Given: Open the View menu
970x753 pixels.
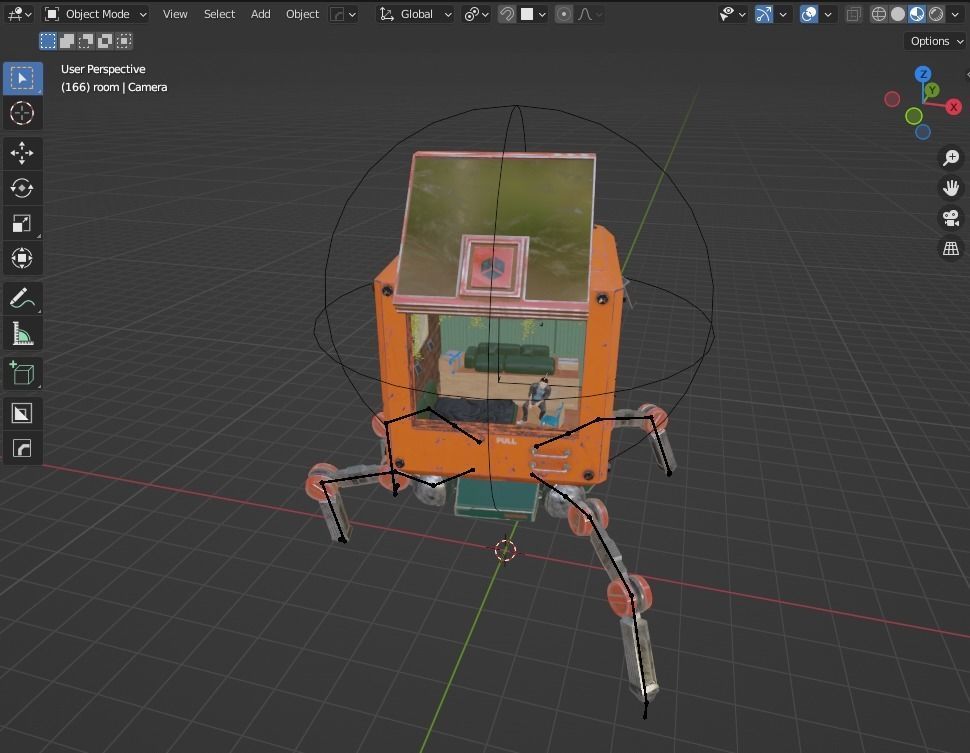Looking at the screenshot, I should click(x=175, y=14).
